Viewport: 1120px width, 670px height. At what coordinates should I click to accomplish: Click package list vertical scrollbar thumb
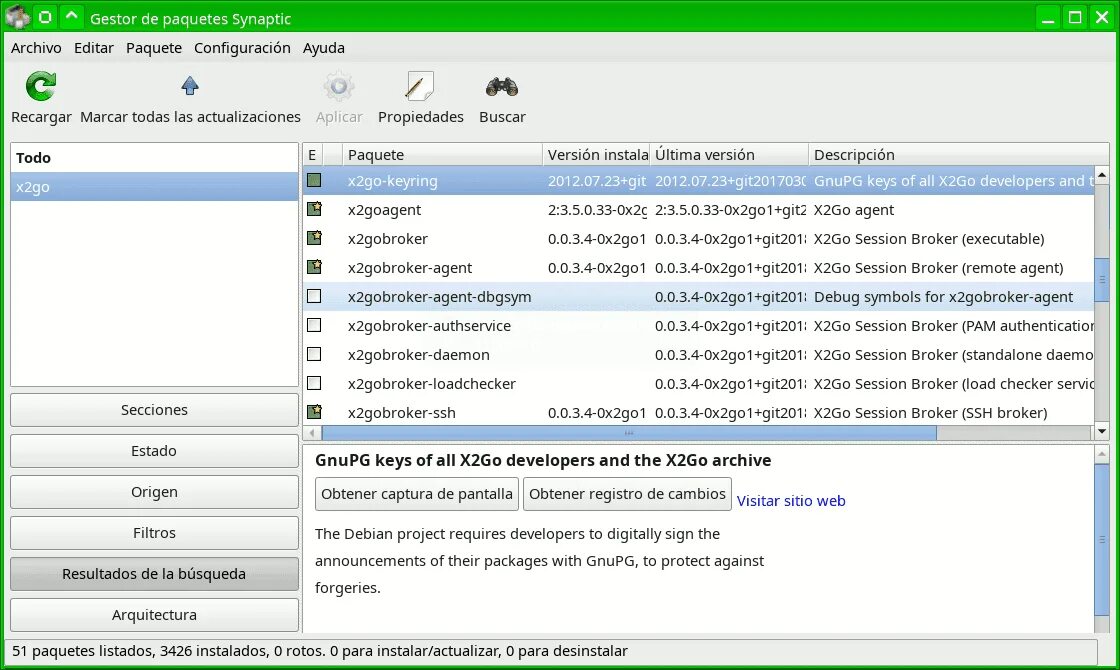point(1101,280)
